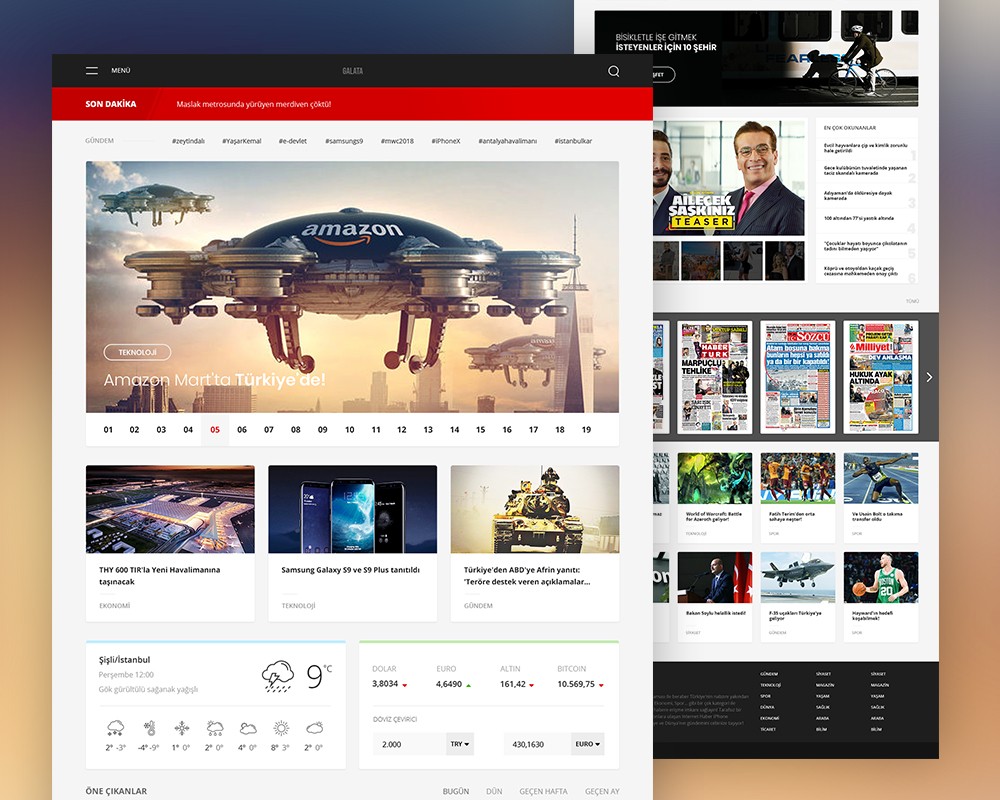The height and width of the screenshot is (800, 1000).
Task: Click the snowflake forecast icon
Action: click(181, 728)
